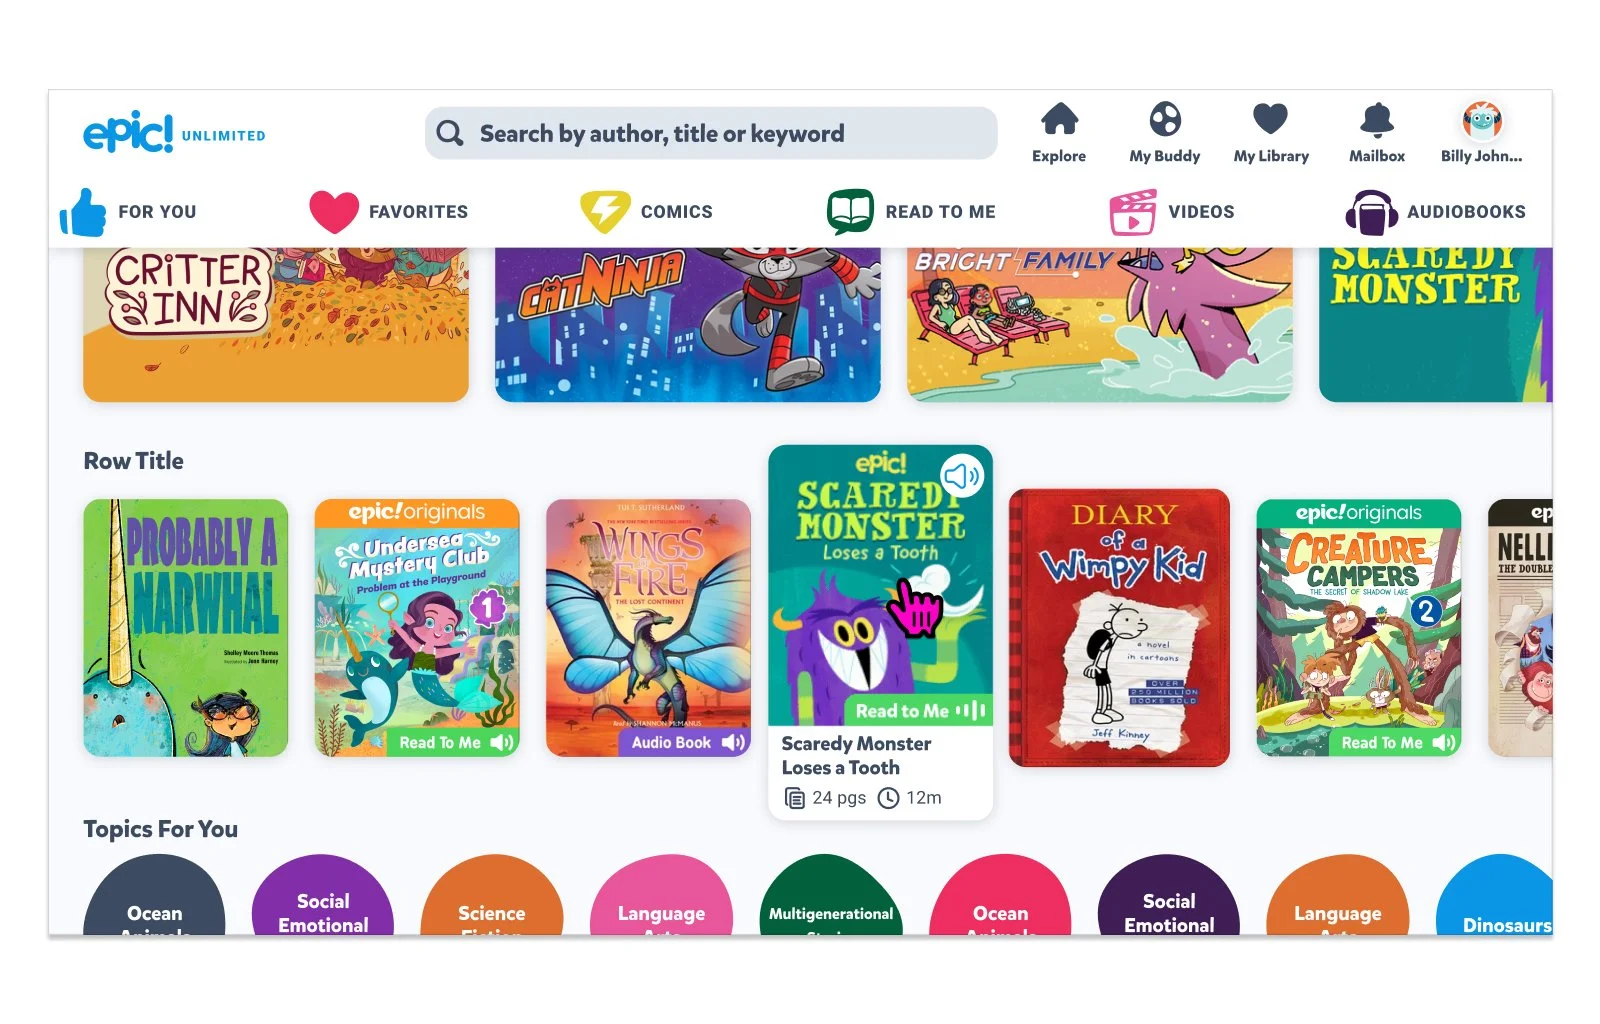Image resolution: width=1600 pixels, height=1024 pixels.
Task: Open the Explore home icon
Action: tap(1059, 119)
